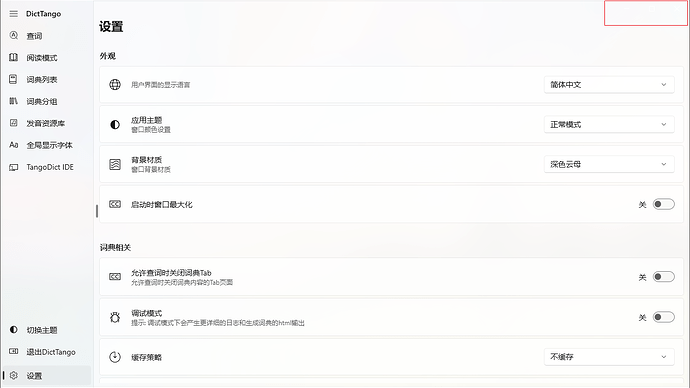This screenshot has height=388, width=690.
Task: Launch TangoDict IDE from the sidebar
Action: point(47,167)
